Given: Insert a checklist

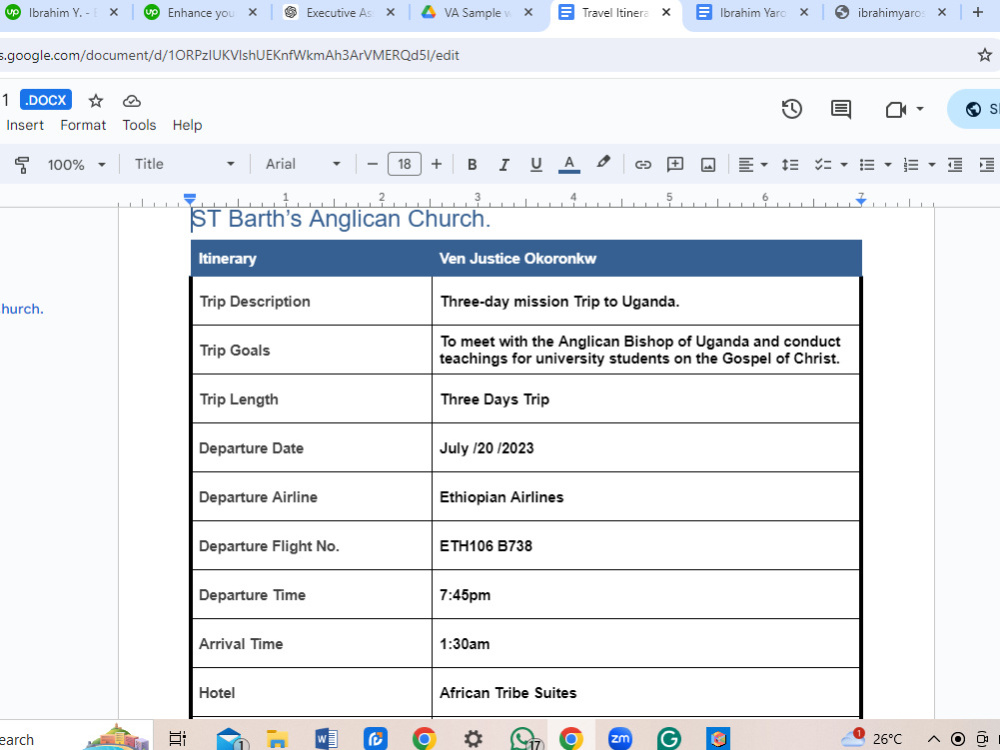Looking at the screenshot, I should 823,165.
